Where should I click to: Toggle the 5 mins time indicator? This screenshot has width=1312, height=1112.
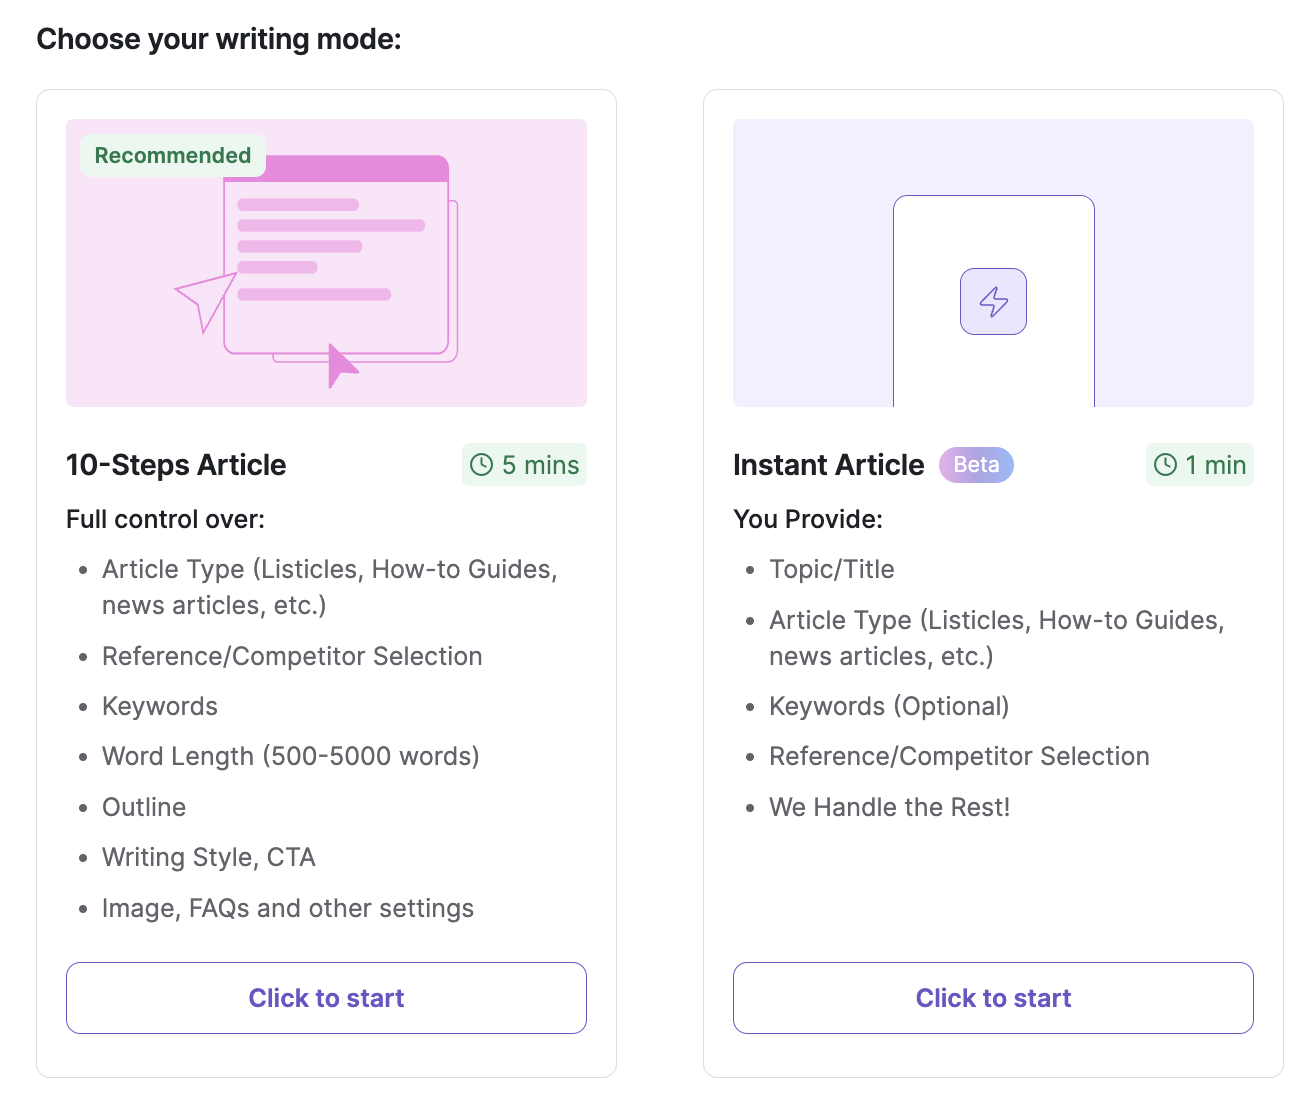coord(524,464)
